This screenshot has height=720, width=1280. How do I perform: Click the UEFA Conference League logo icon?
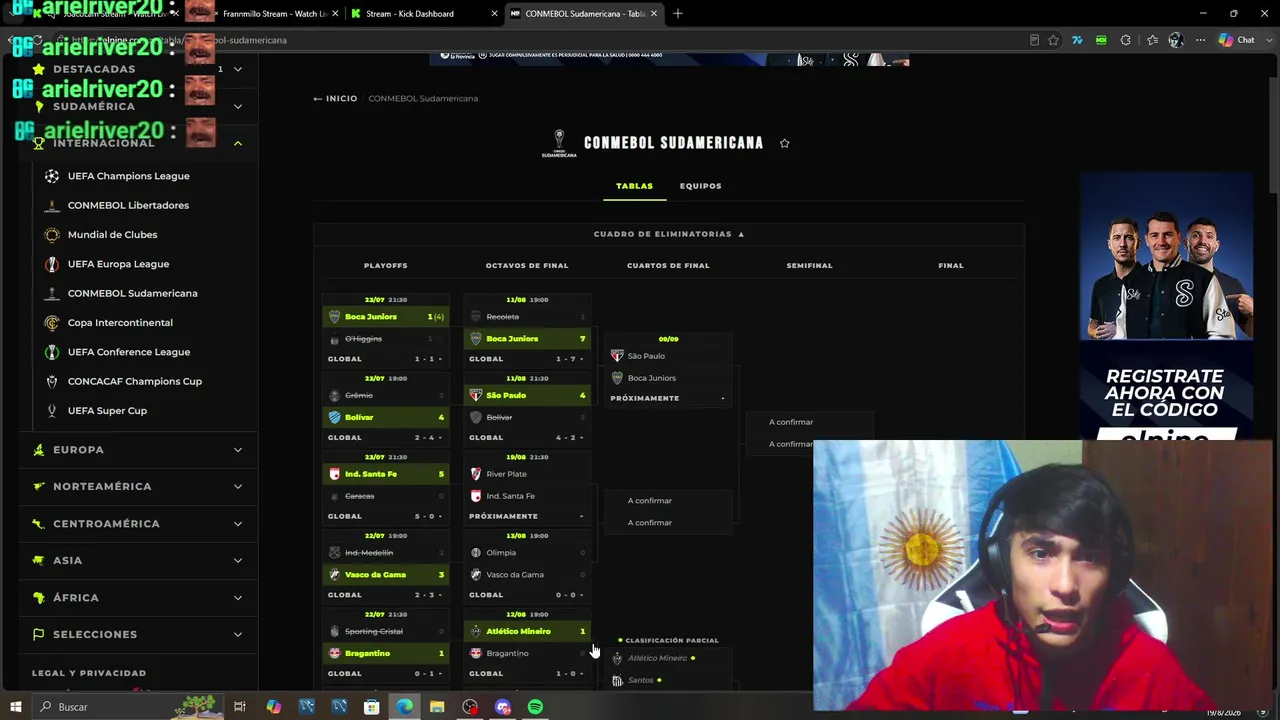(x=52, y=352)
